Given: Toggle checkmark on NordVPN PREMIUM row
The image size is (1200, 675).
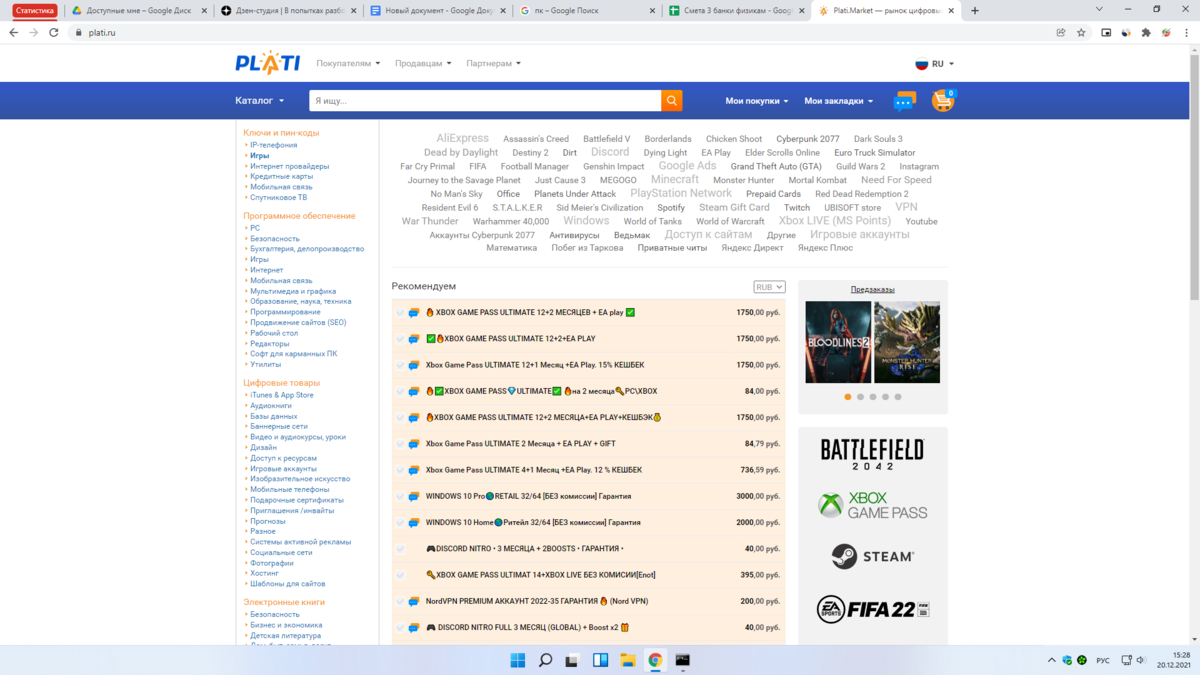Looking at the screenshot, I should point(400,601).
